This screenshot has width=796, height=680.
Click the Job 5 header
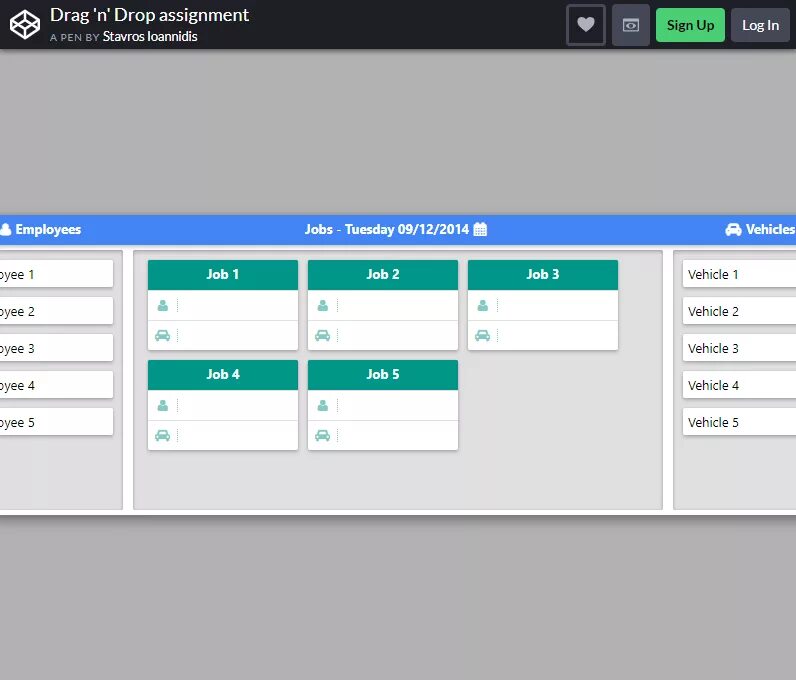pos(383,375)
